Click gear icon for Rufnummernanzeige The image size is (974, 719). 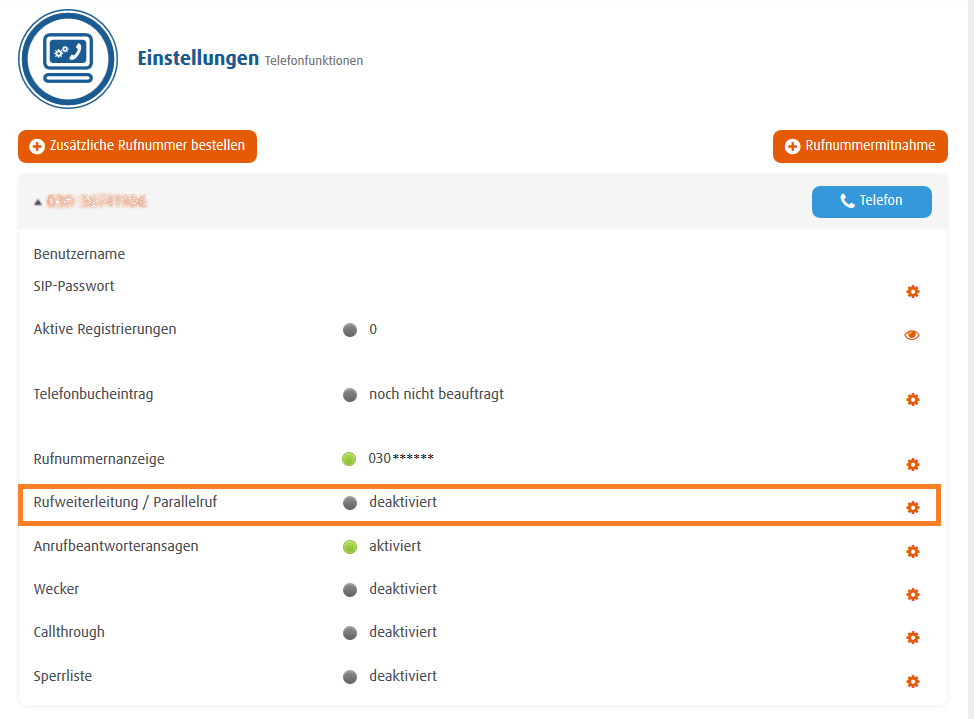click(912, 465)
